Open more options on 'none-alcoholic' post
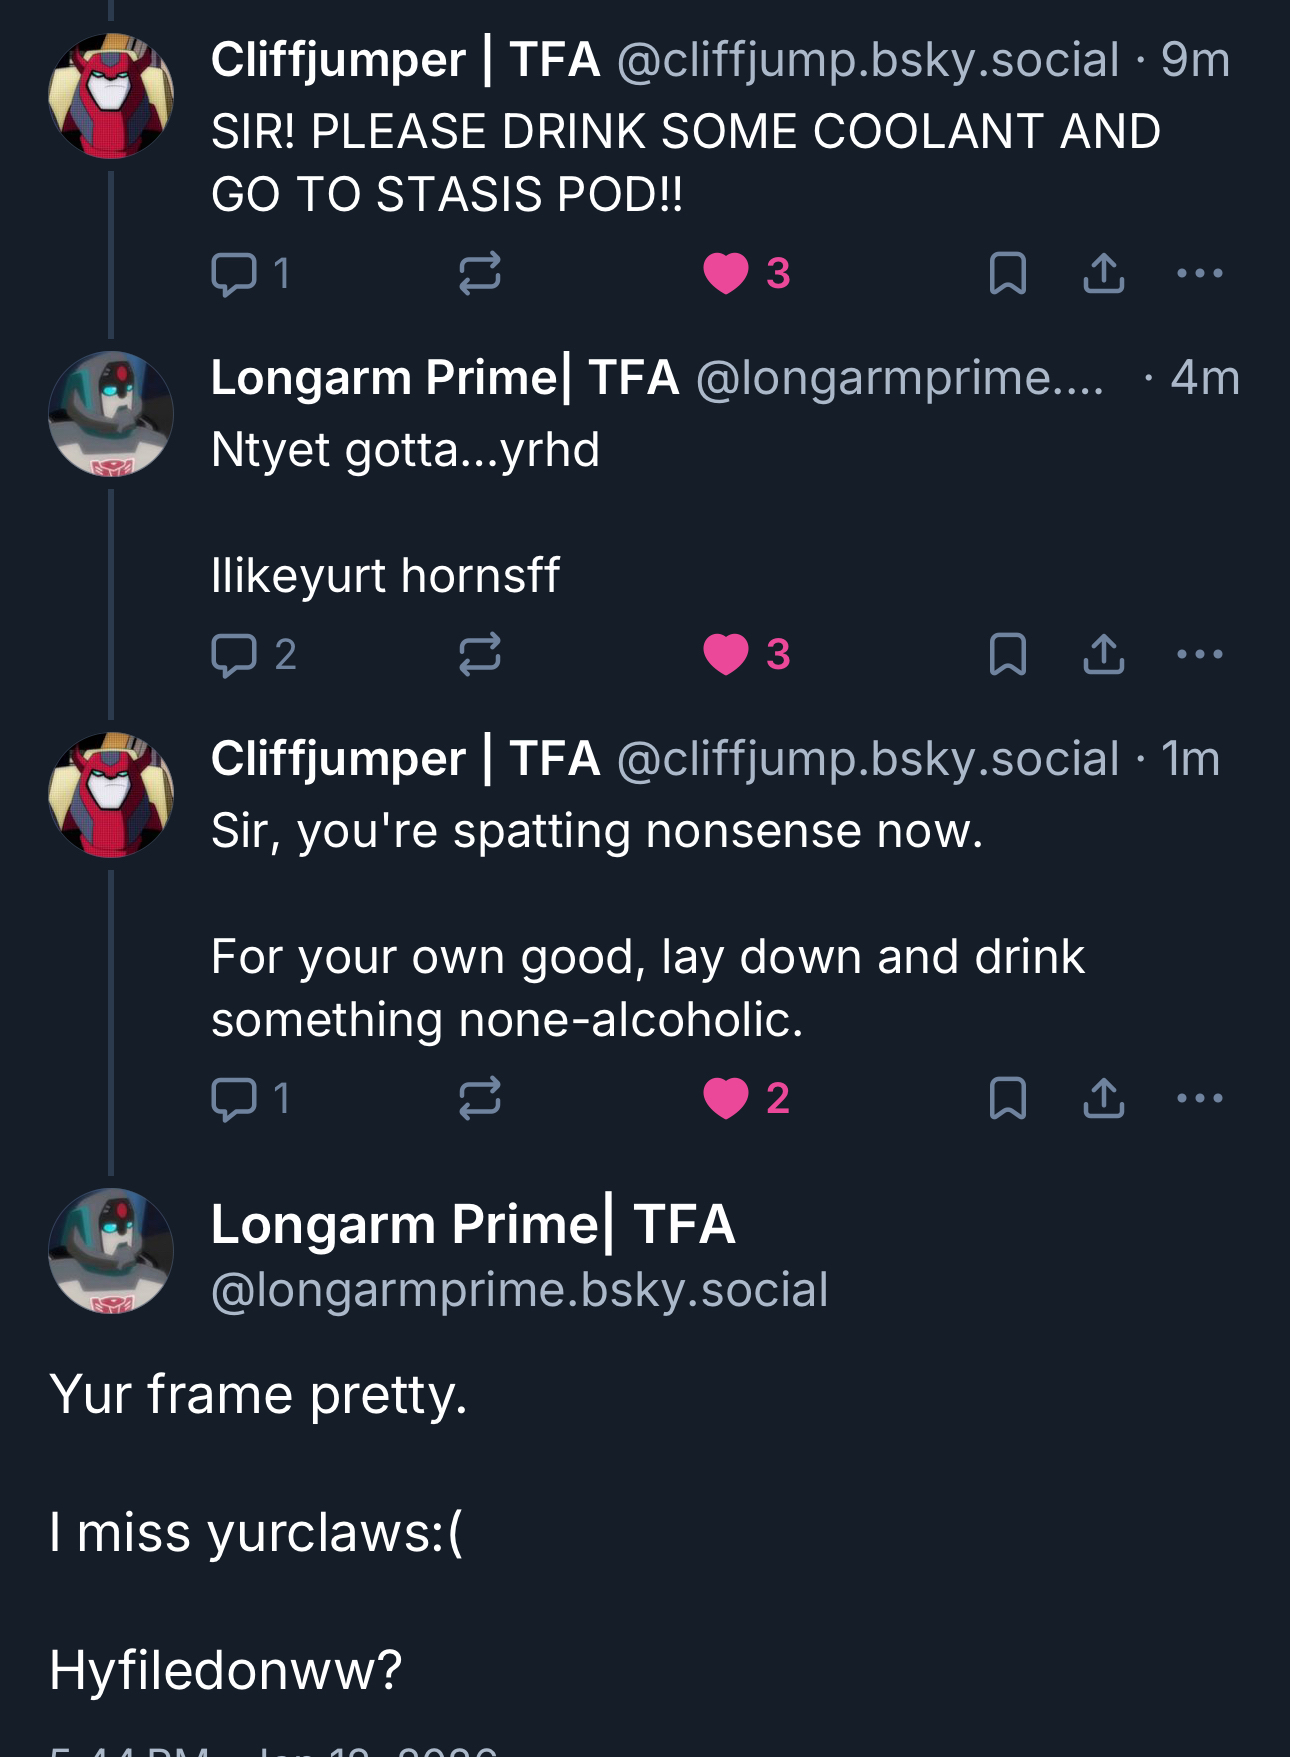The height and width of the screenshot is (1757, 1290). (1199, 1098)
